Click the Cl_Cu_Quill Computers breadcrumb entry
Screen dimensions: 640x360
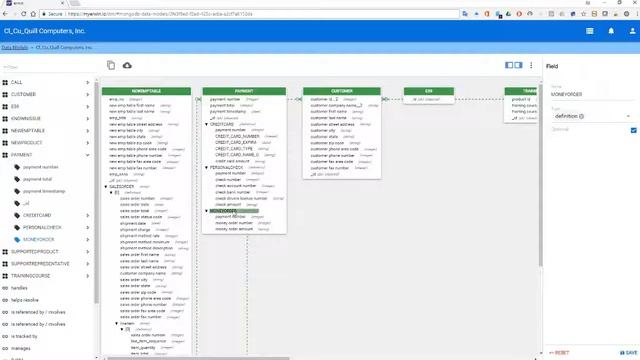point(64,48)
